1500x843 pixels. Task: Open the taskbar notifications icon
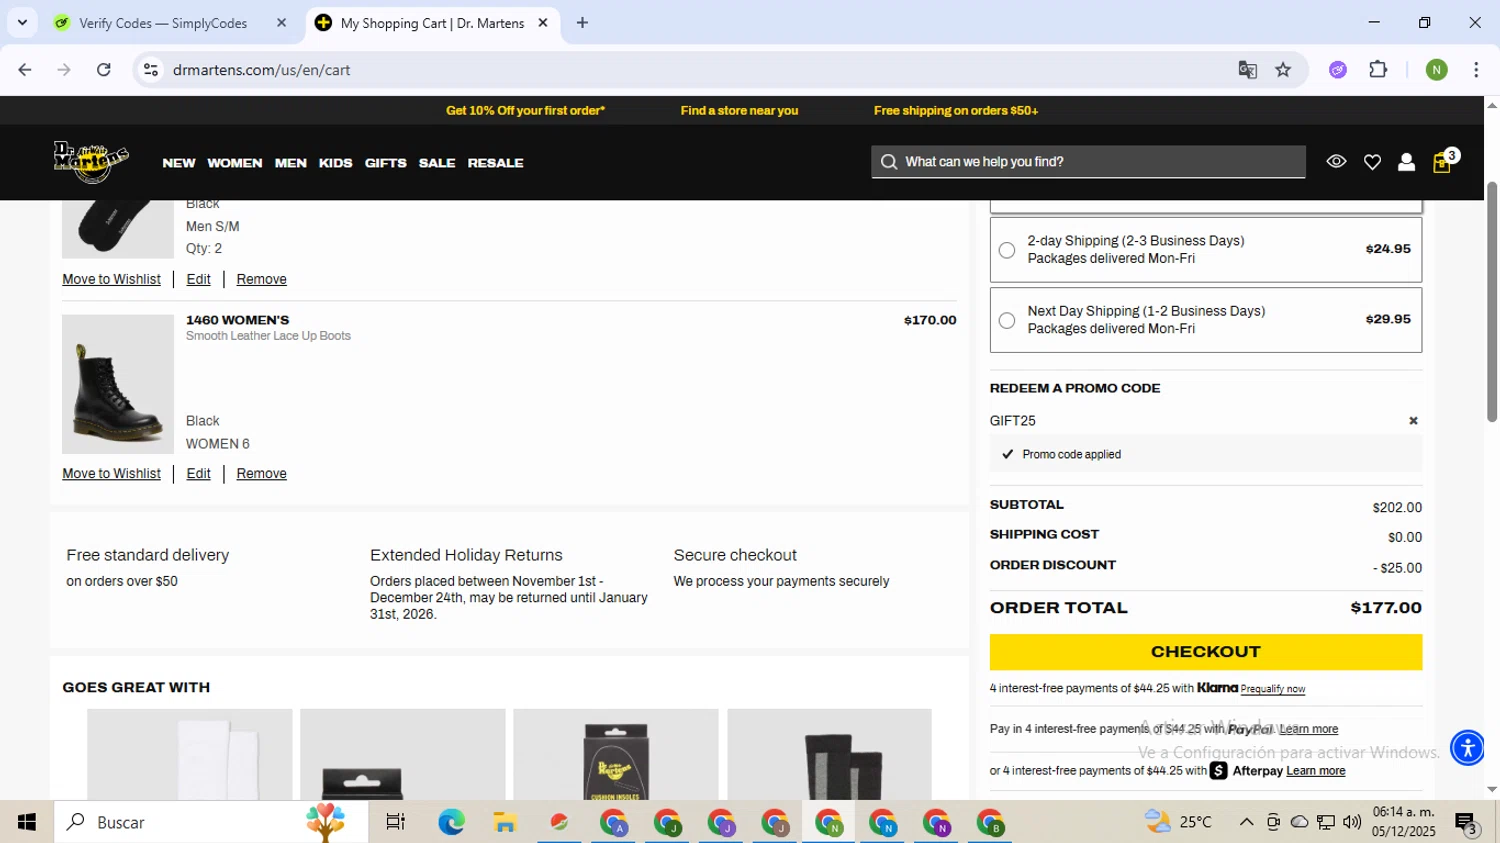pyautogui.click(x=1466, y=823)
